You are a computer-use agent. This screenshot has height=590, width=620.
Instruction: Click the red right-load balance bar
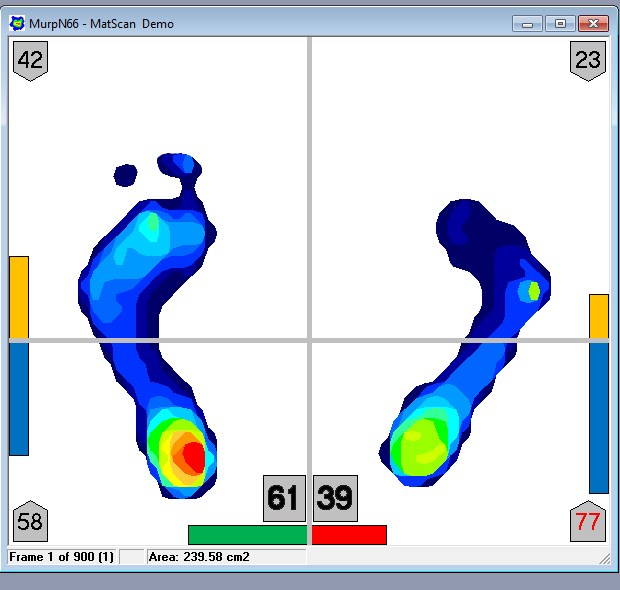(x=349, y=535)
